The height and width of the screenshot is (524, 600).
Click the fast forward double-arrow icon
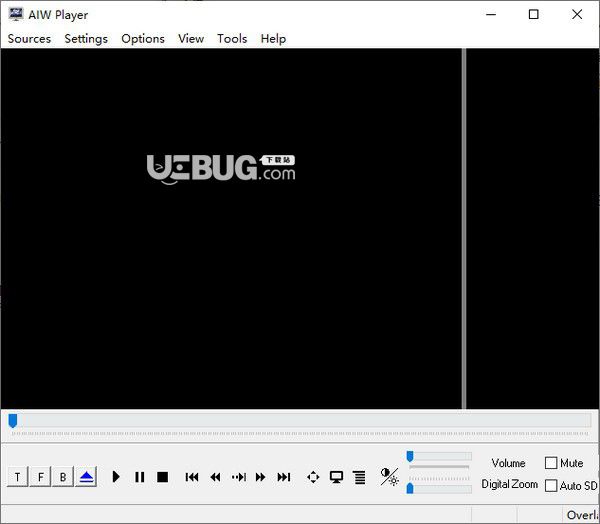[x=261, y=477]
